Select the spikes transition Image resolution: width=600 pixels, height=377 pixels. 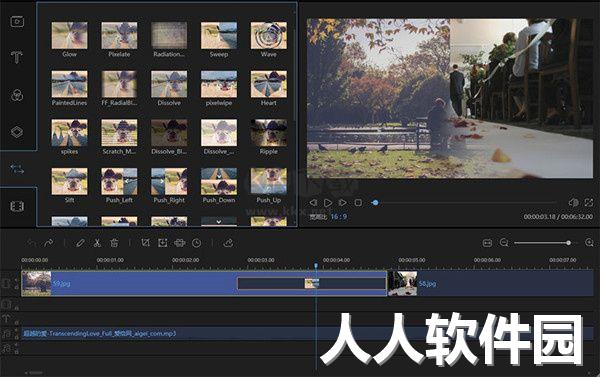tap(69, 133)
